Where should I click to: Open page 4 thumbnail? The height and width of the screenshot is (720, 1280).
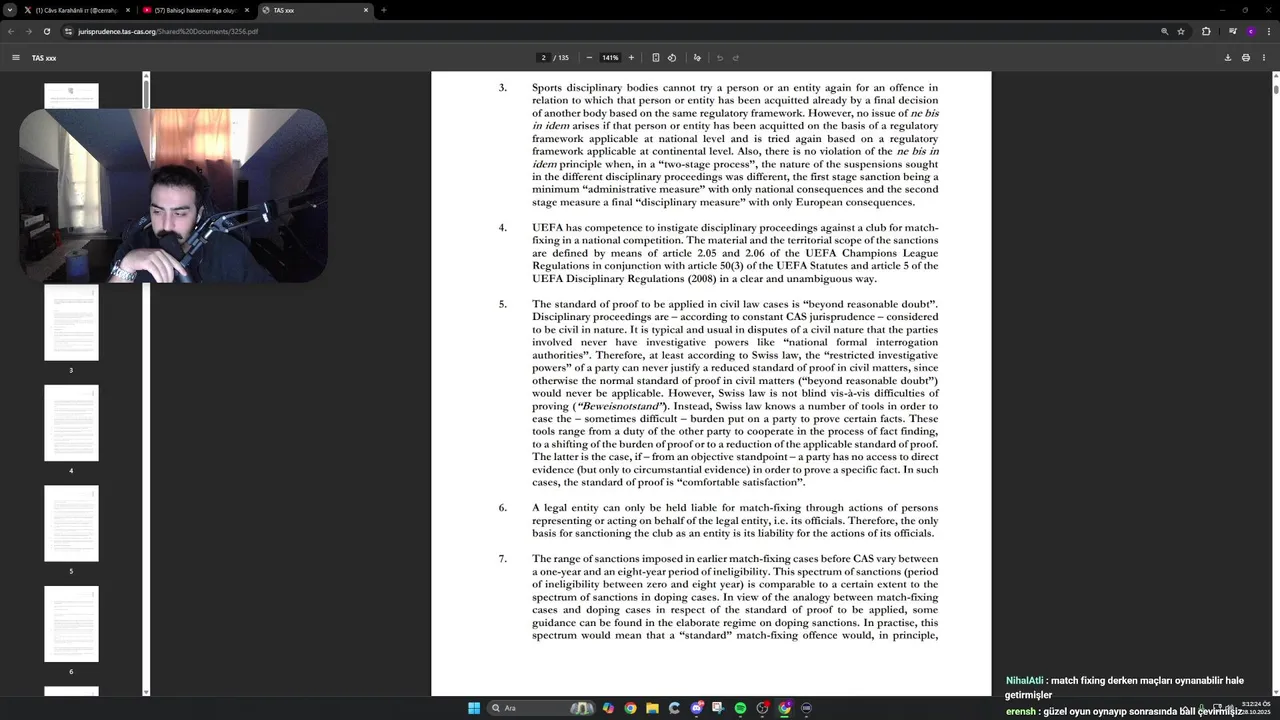click(x=71, y=423)
